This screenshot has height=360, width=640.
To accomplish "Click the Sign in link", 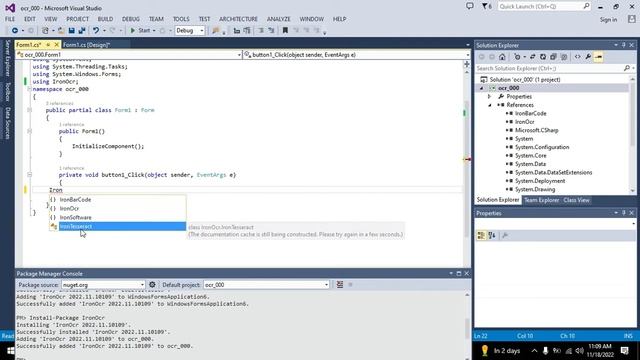I will tap(608, 20).
